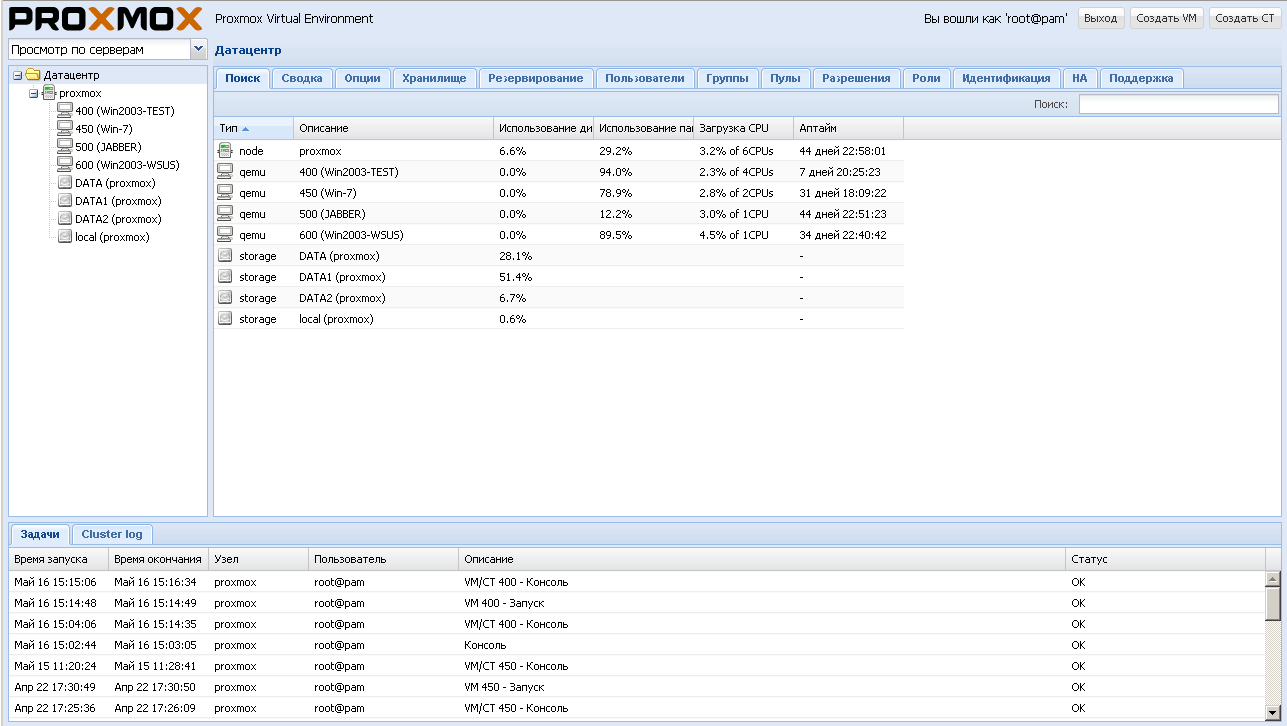Click the node icon in the proxmox grid row
Screen dimensions: 1287x726
click(225, 150)
